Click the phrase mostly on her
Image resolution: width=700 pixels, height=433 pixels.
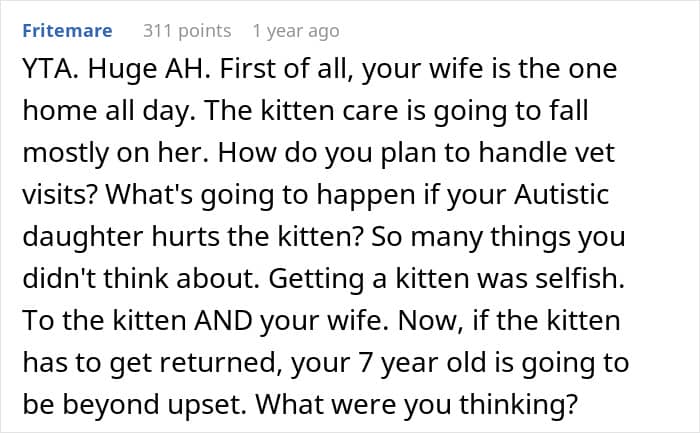pos(116,153)
